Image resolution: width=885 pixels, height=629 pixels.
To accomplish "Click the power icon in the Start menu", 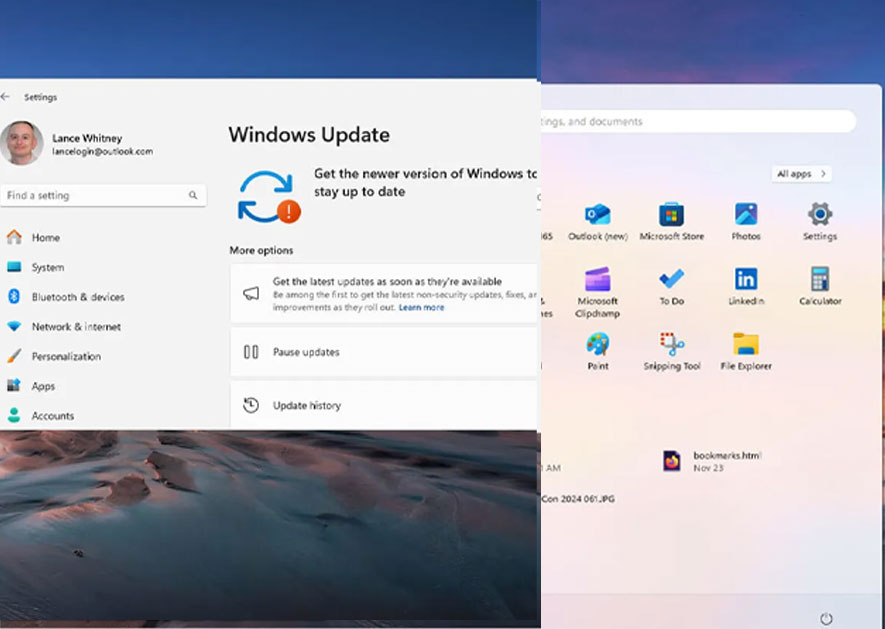I will 825,617.
